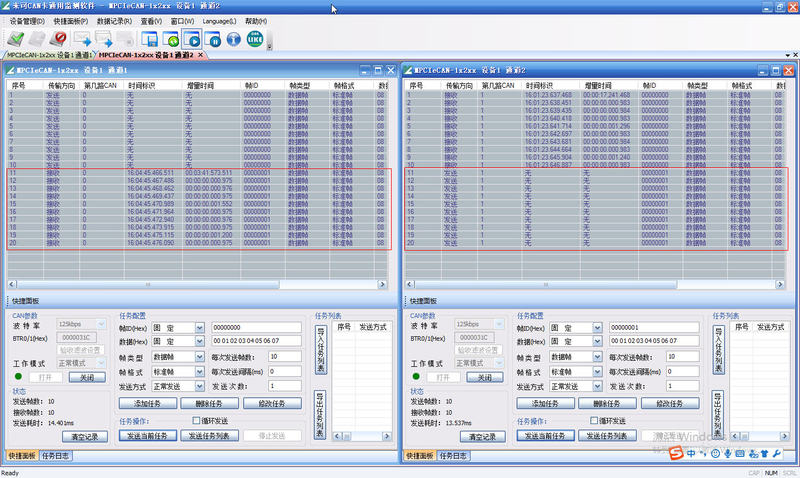
Task: Open the 发送方式 dropdown in channel 2 panel
Action: point(597,387)
